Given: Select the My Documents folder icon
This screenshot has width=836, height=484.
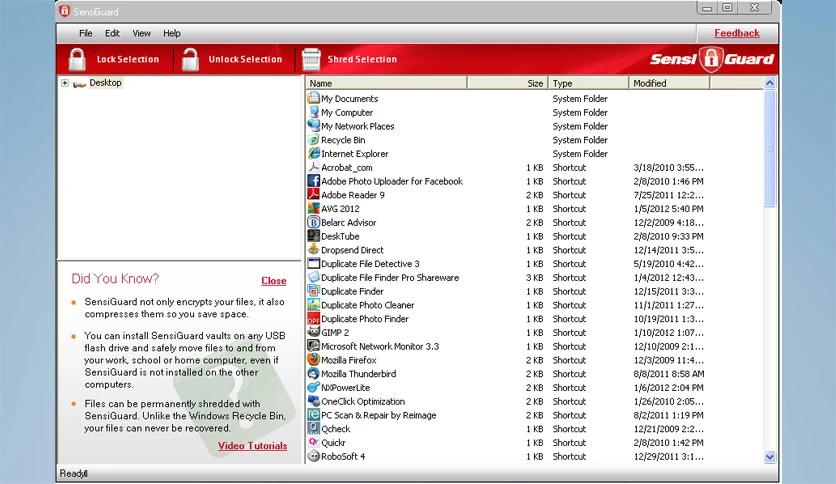Looking at the screenshot, I should pyautogui.click(x=314, y=98).
